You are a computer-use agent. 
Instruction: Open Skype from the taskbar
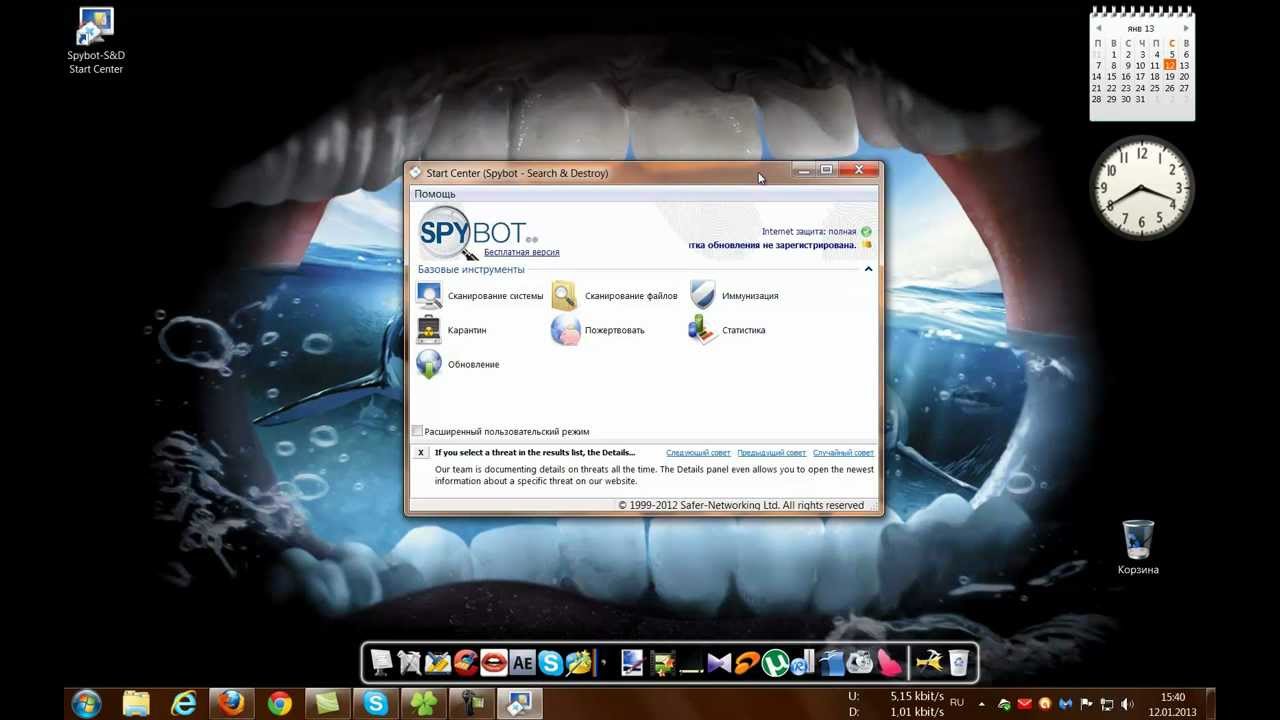pyautogui.click(x=376, y=704)
